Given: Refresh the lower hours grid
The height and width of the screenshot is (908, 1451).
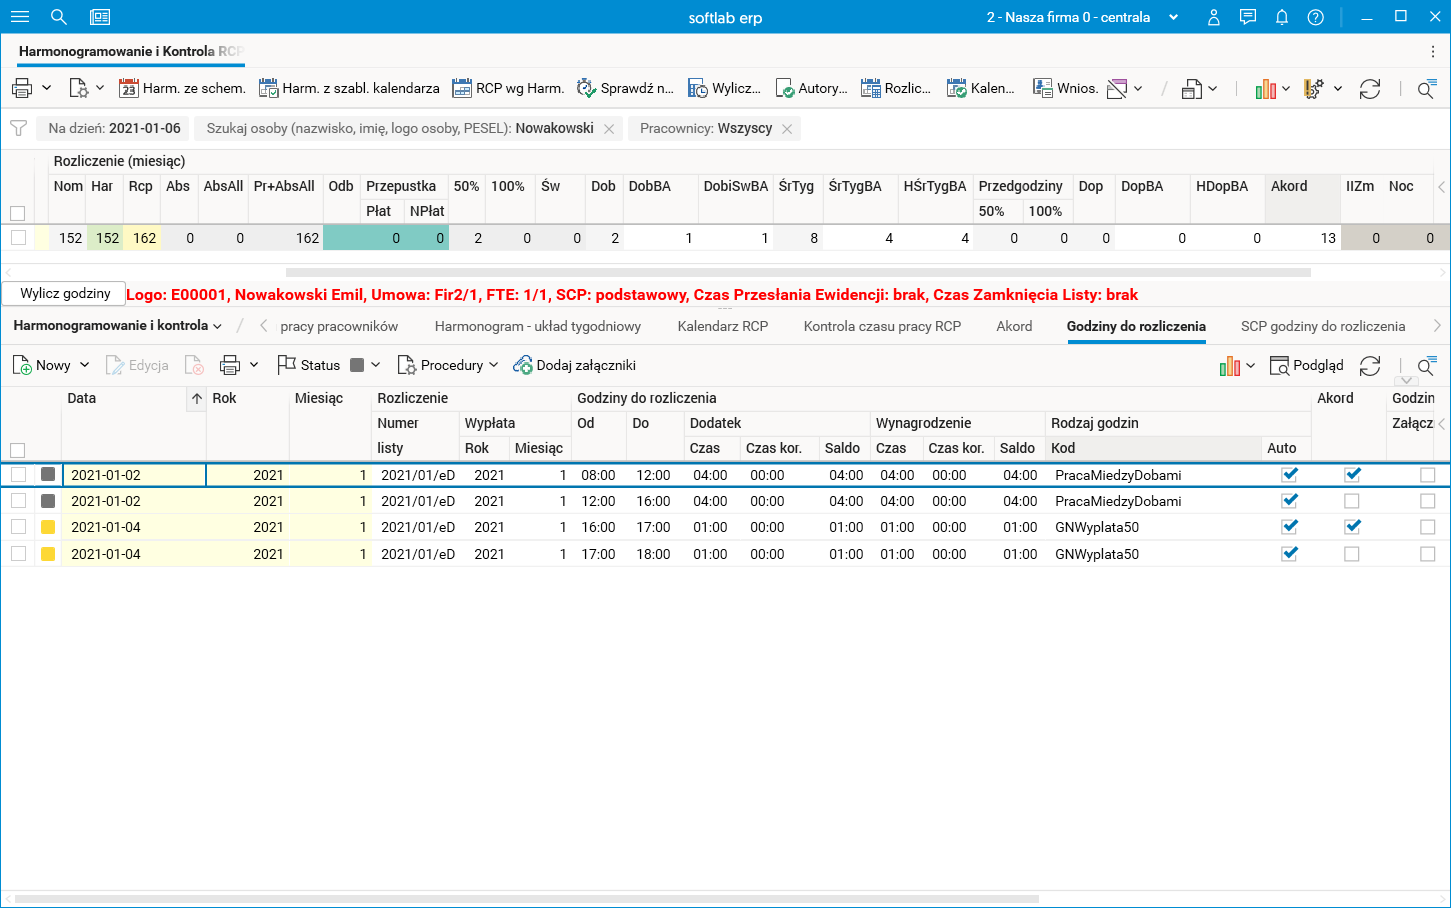Looking at the screenshot, I should [x=1370, y=366].
